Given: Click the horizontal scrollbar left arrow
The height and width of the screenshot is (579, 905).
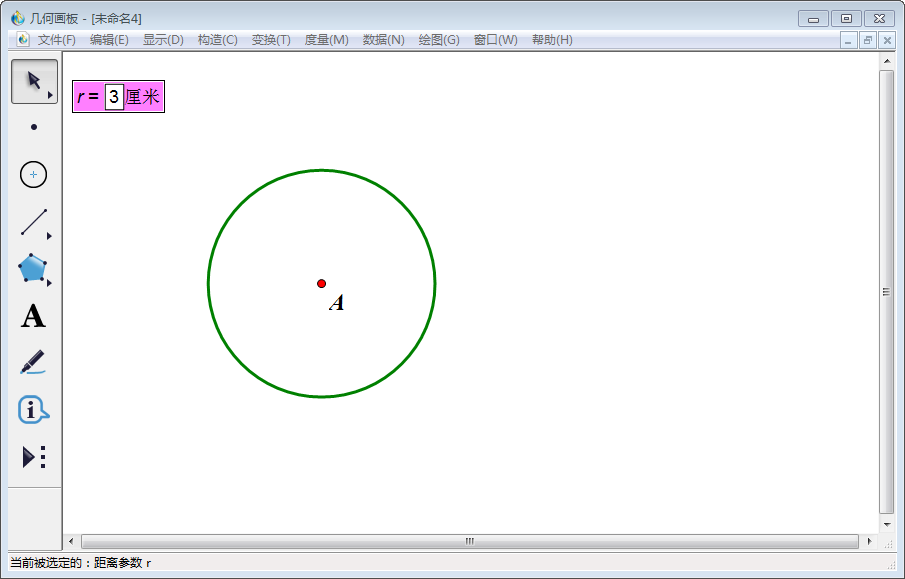Looking at the screenshot, I should click(x=71, y=541).
